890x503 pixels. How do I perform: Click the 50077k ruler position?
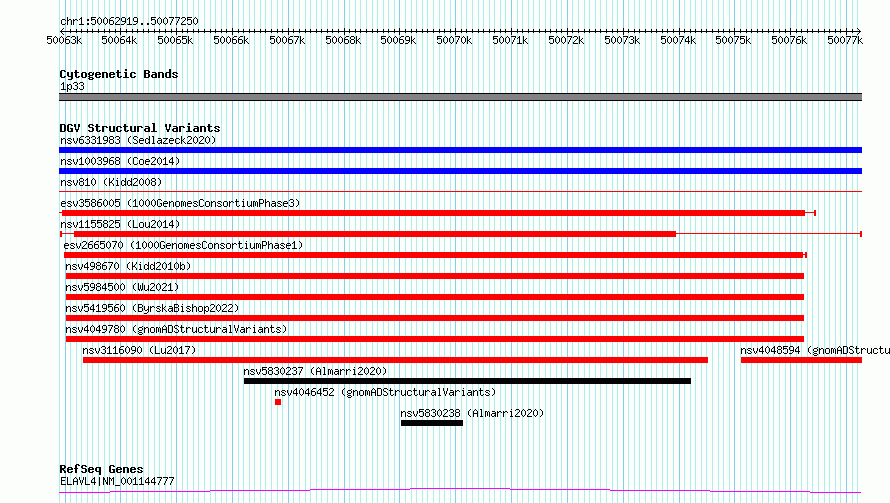click(x=845, y=40)
